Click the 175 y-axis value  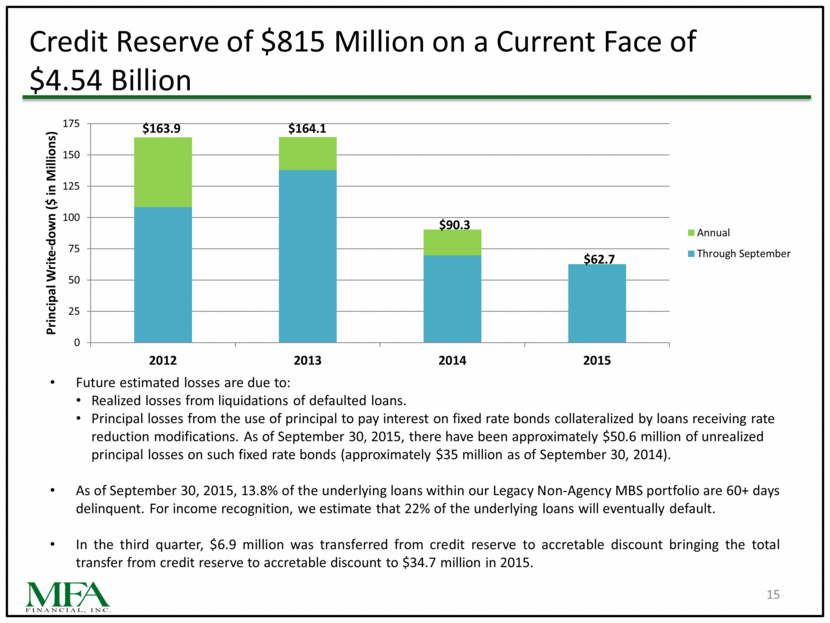(x=71, y=123)
